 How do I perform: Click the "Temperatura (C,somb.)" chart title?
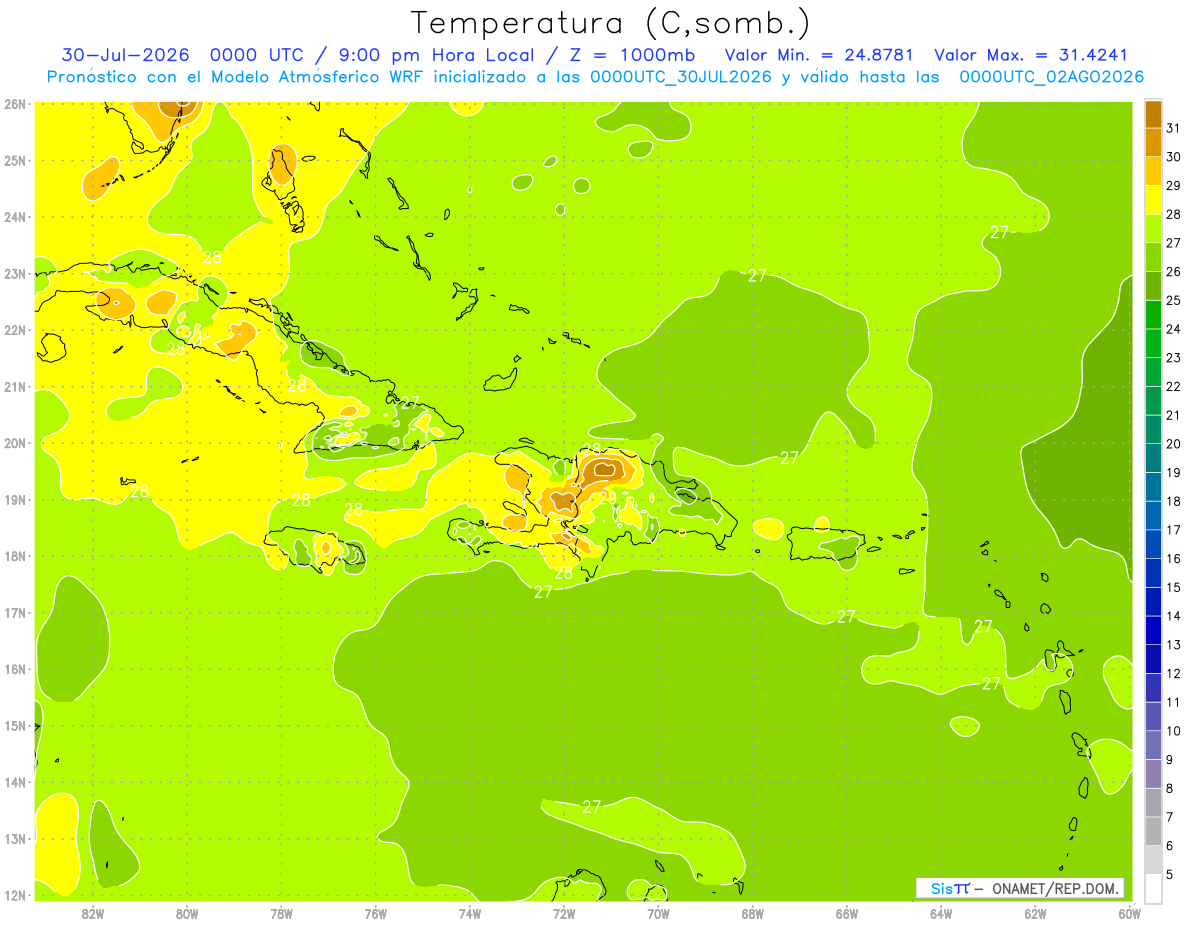[x=611, y=23]
